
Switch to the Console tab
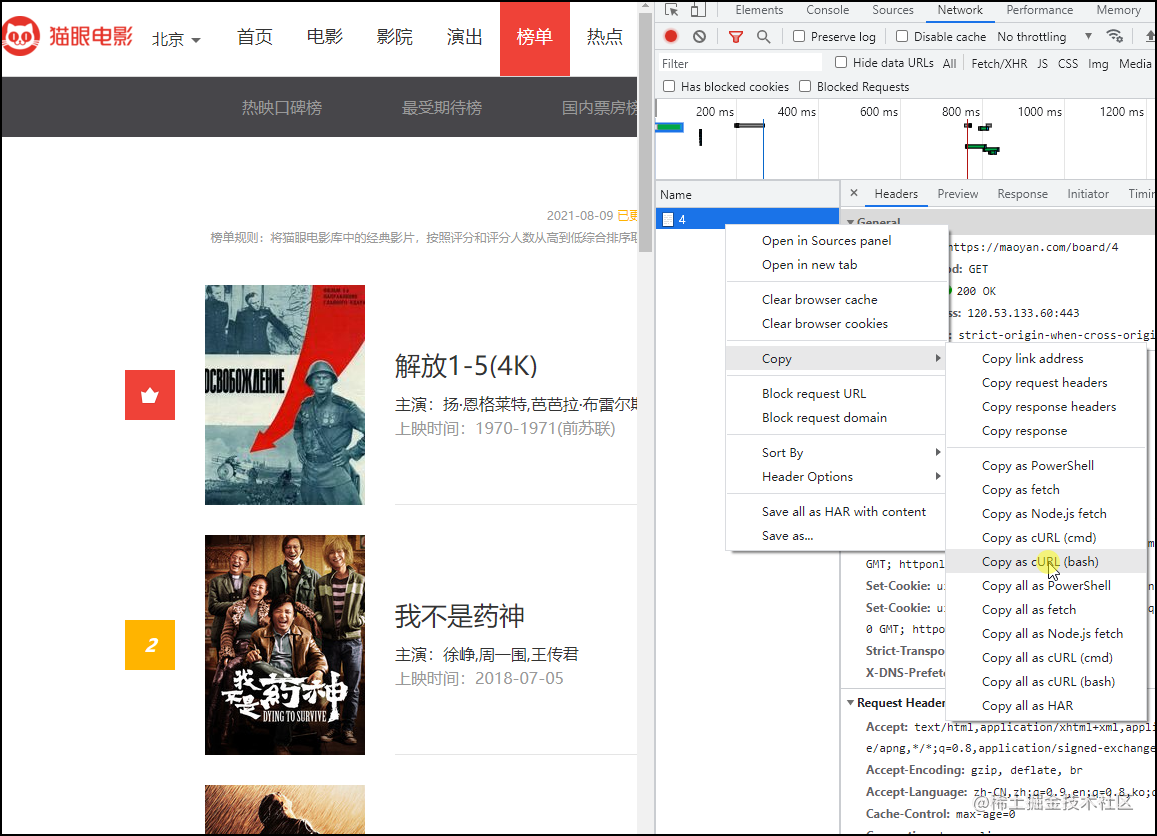pyautogui.click(x=827, y=10)
